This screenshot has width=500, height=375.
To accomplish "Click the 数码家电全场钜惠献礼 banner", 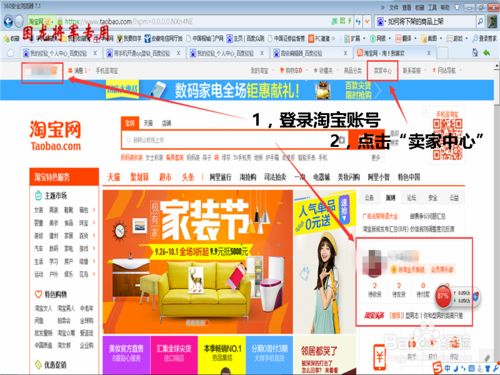I will tap(247, 90).
